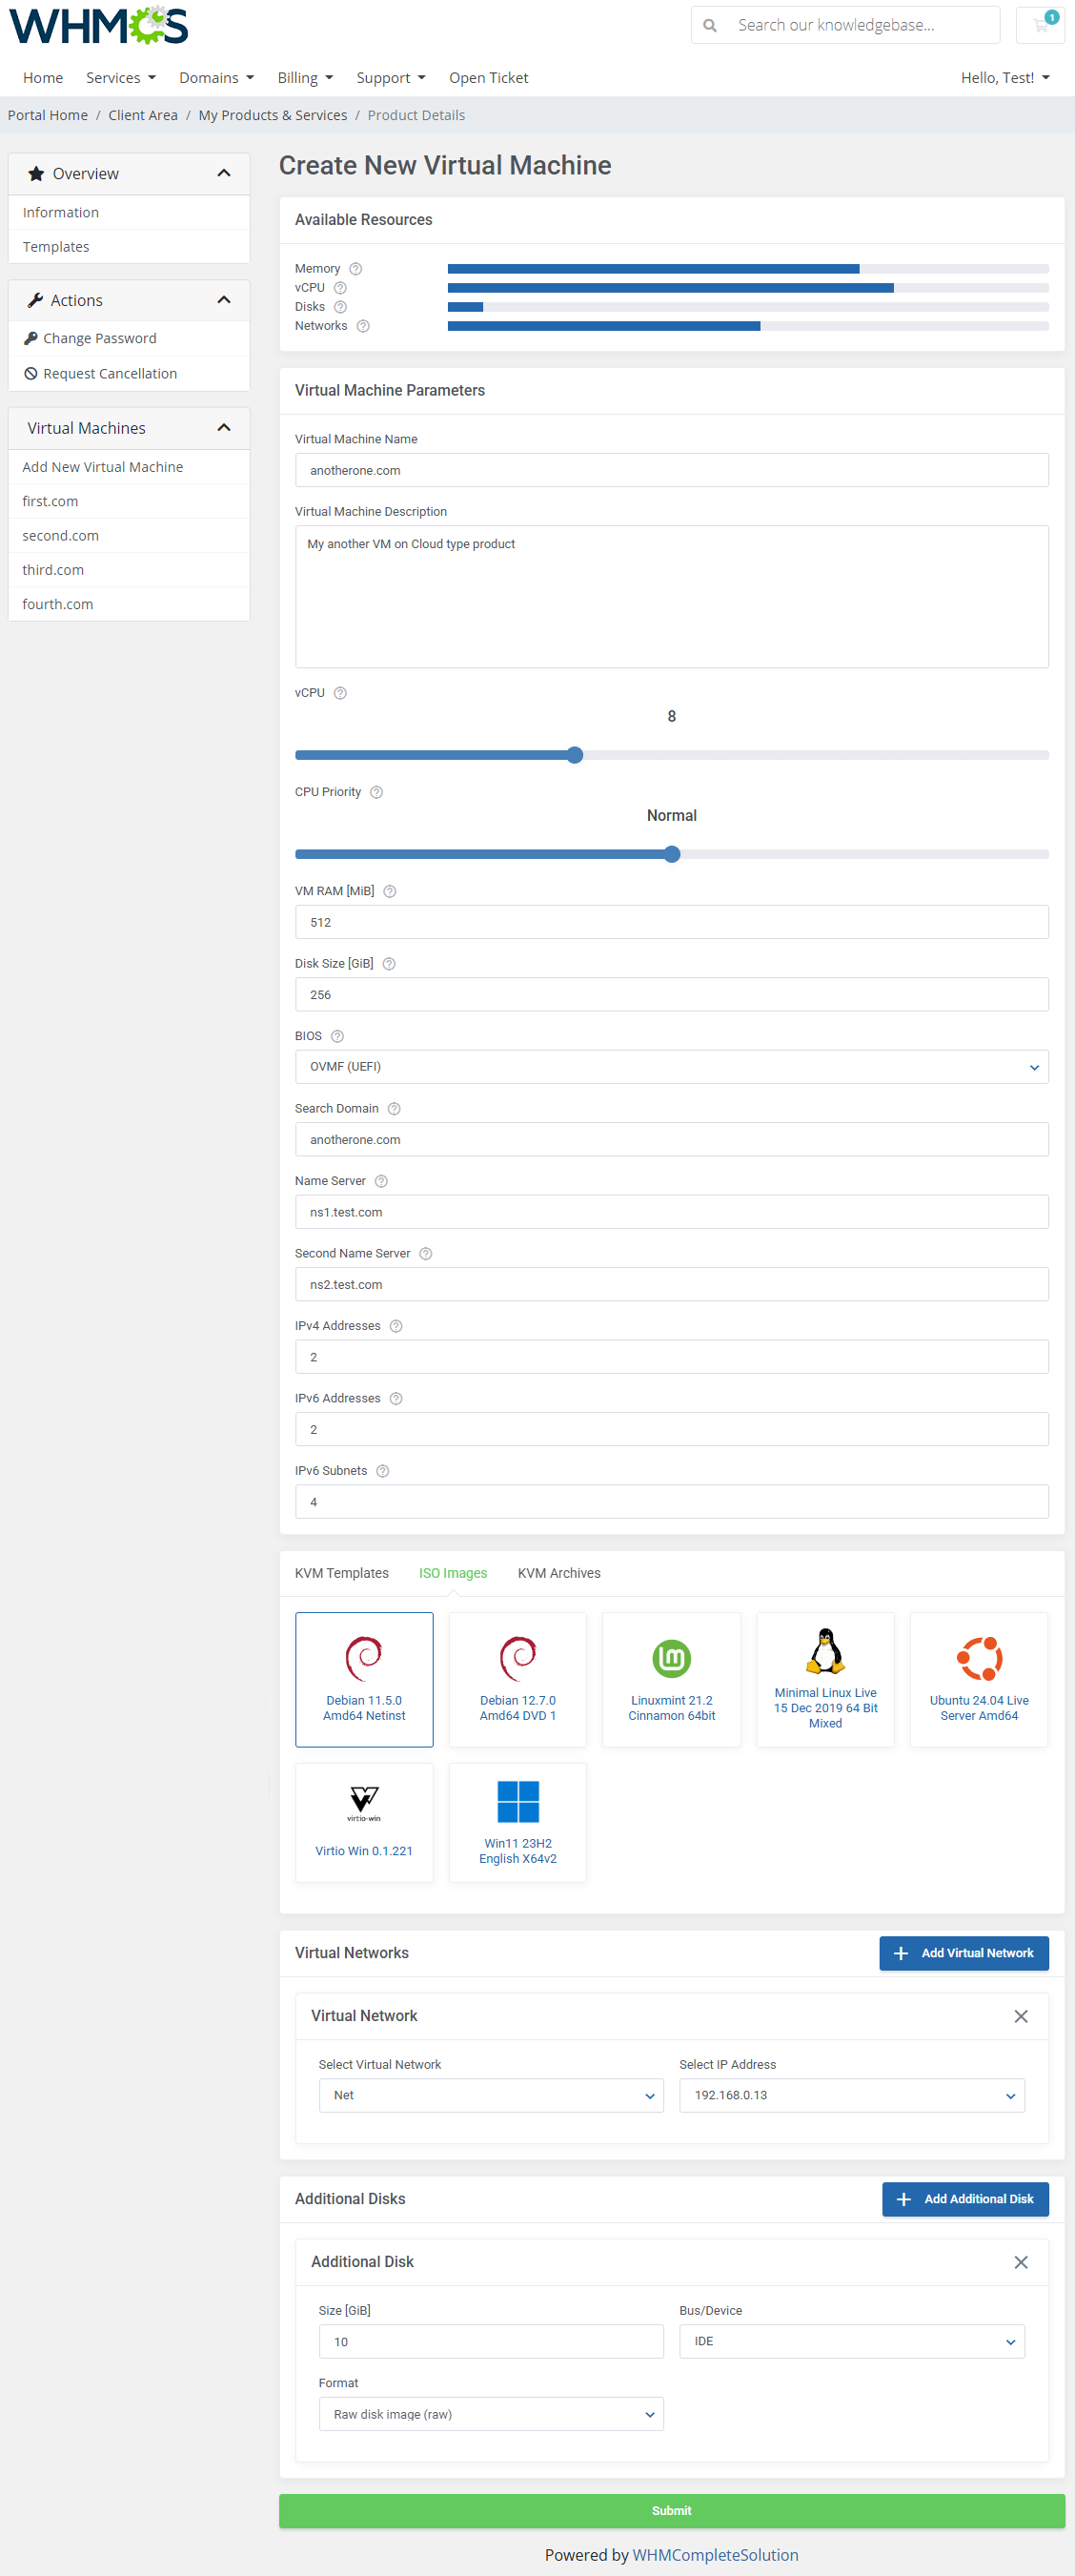This screenshot has width=1075, height=2576.
Task: Click the VM RAM [MiB] input field
Action: click(672, 922)
